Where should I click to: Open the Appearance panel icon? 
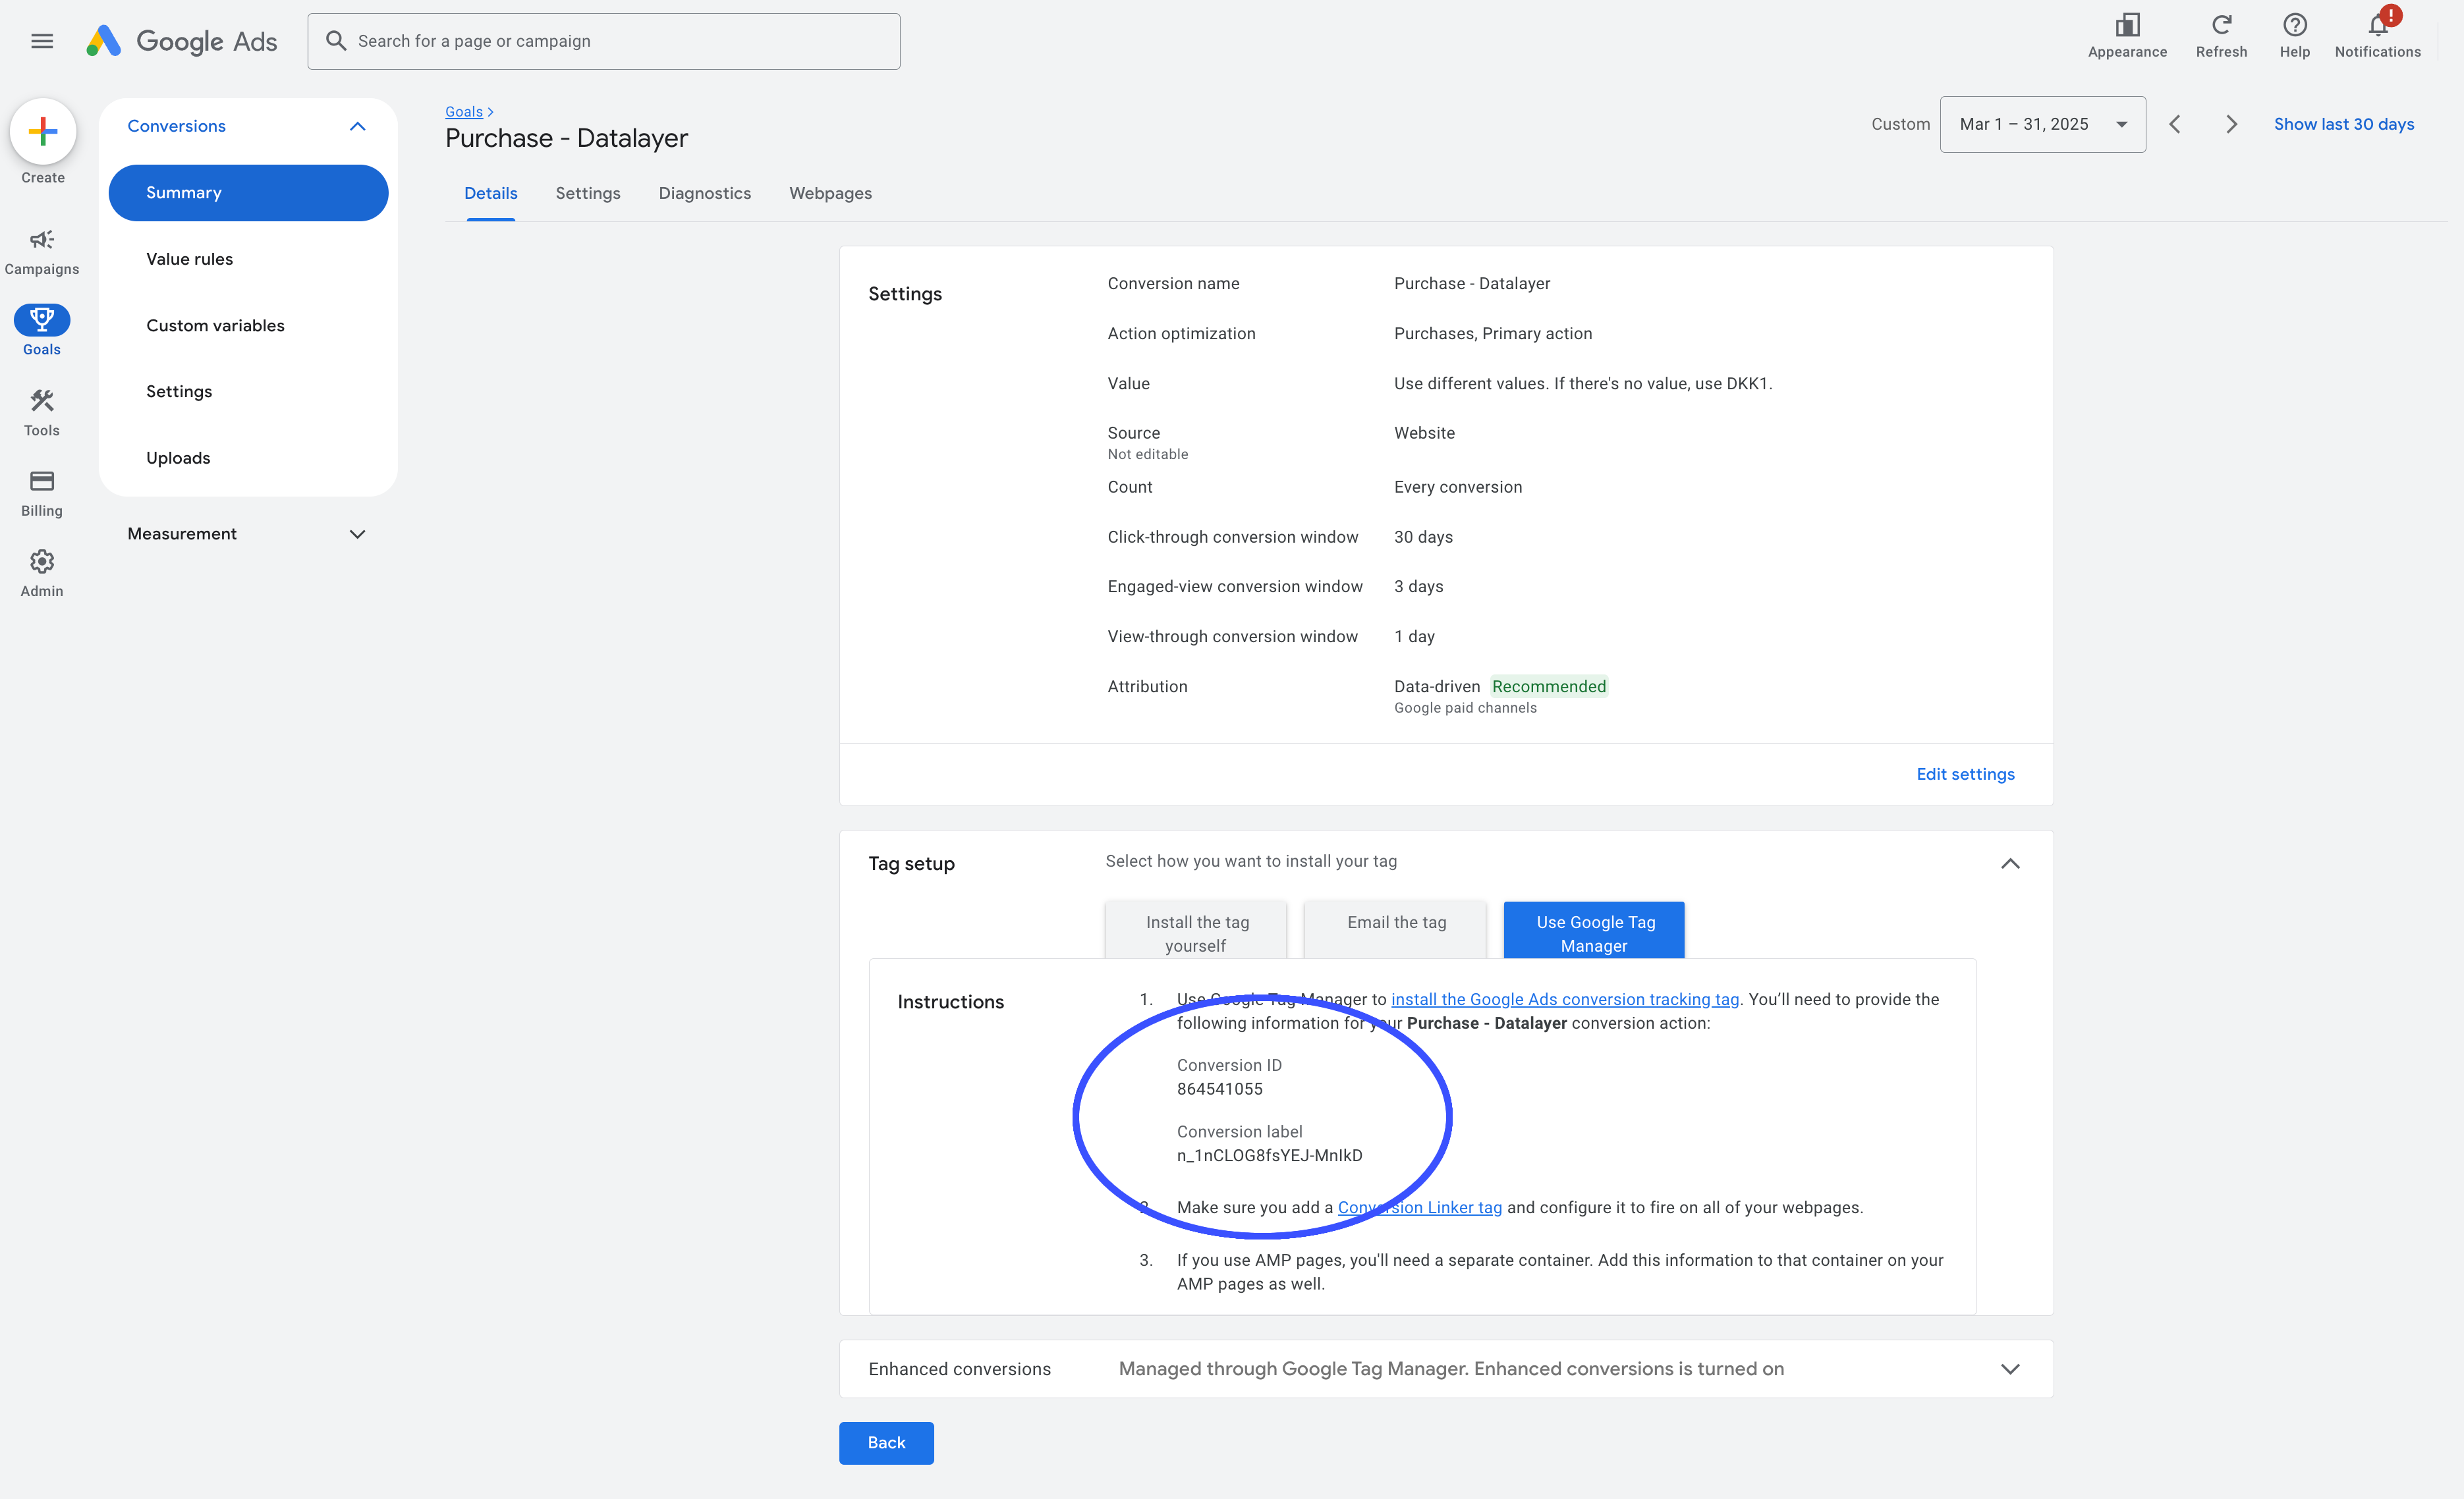click(x=2127, y=25)
